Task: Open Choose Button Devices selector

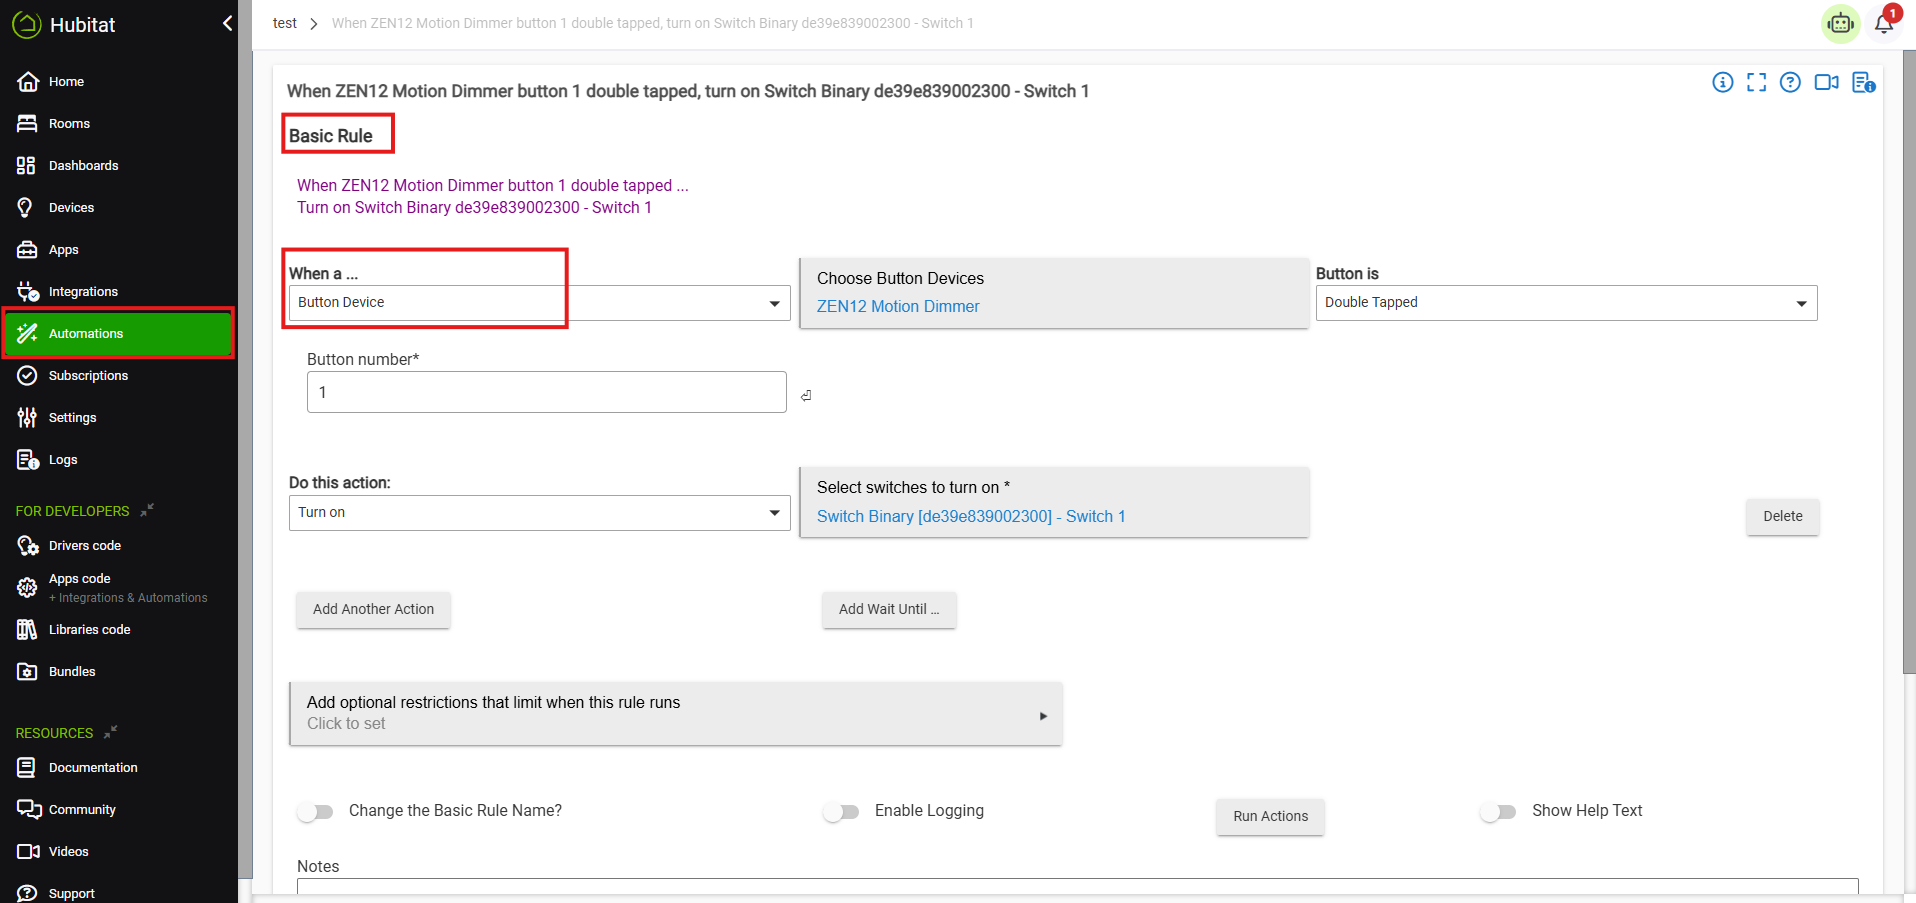Action: [x=1054, y=293]
